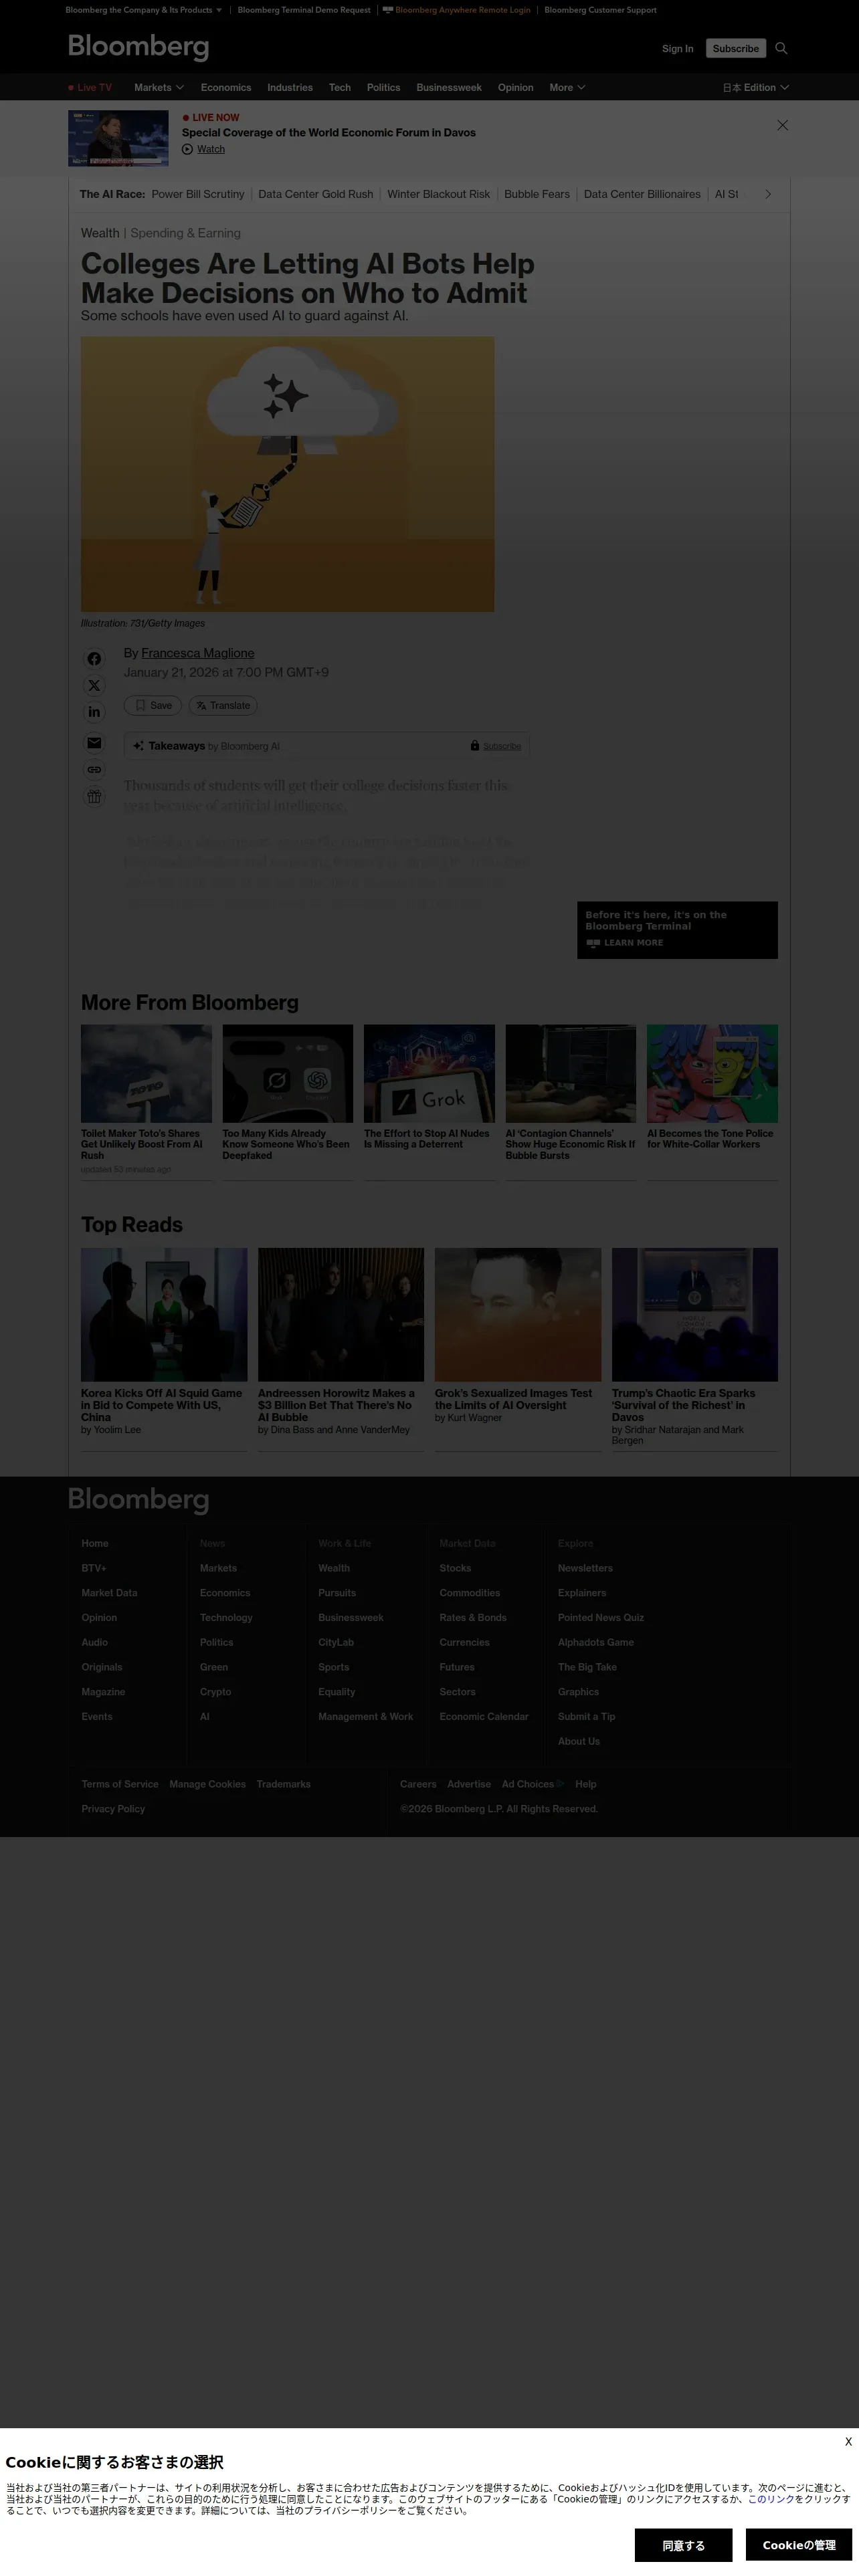Screen dimensions: 859x2576
Task: Click Cookieの管理 button
Action: tap(798, 2545)
